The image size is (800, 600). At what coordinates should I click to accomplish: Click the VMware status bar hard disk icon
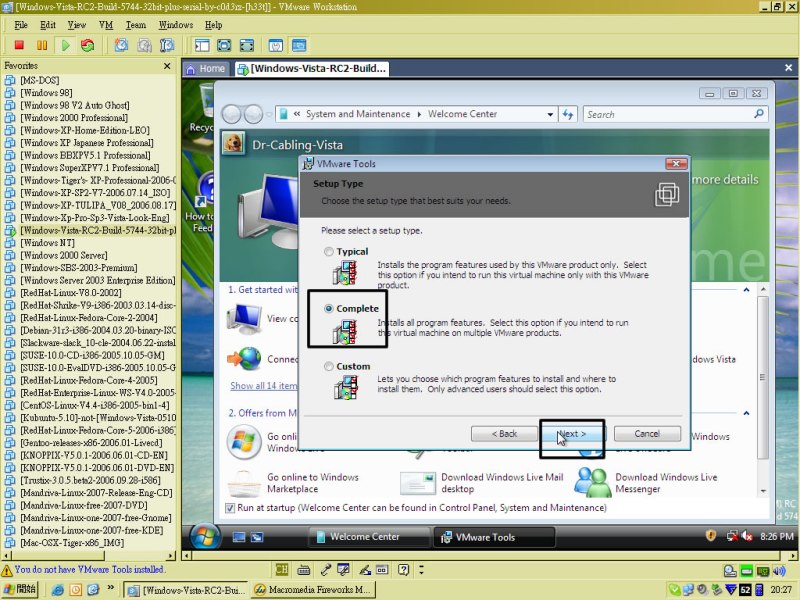(746, 570)
